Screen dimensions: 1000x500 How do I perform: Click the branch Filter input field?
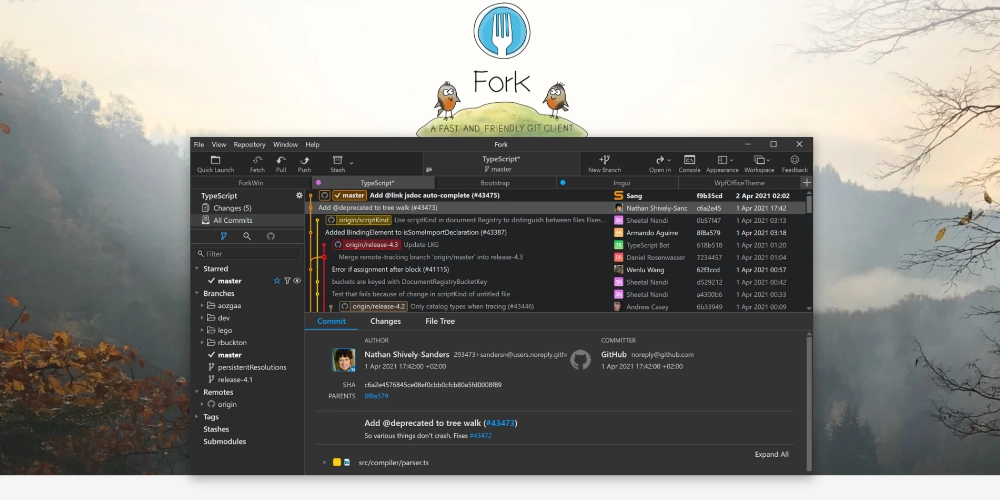click(248, 254)
